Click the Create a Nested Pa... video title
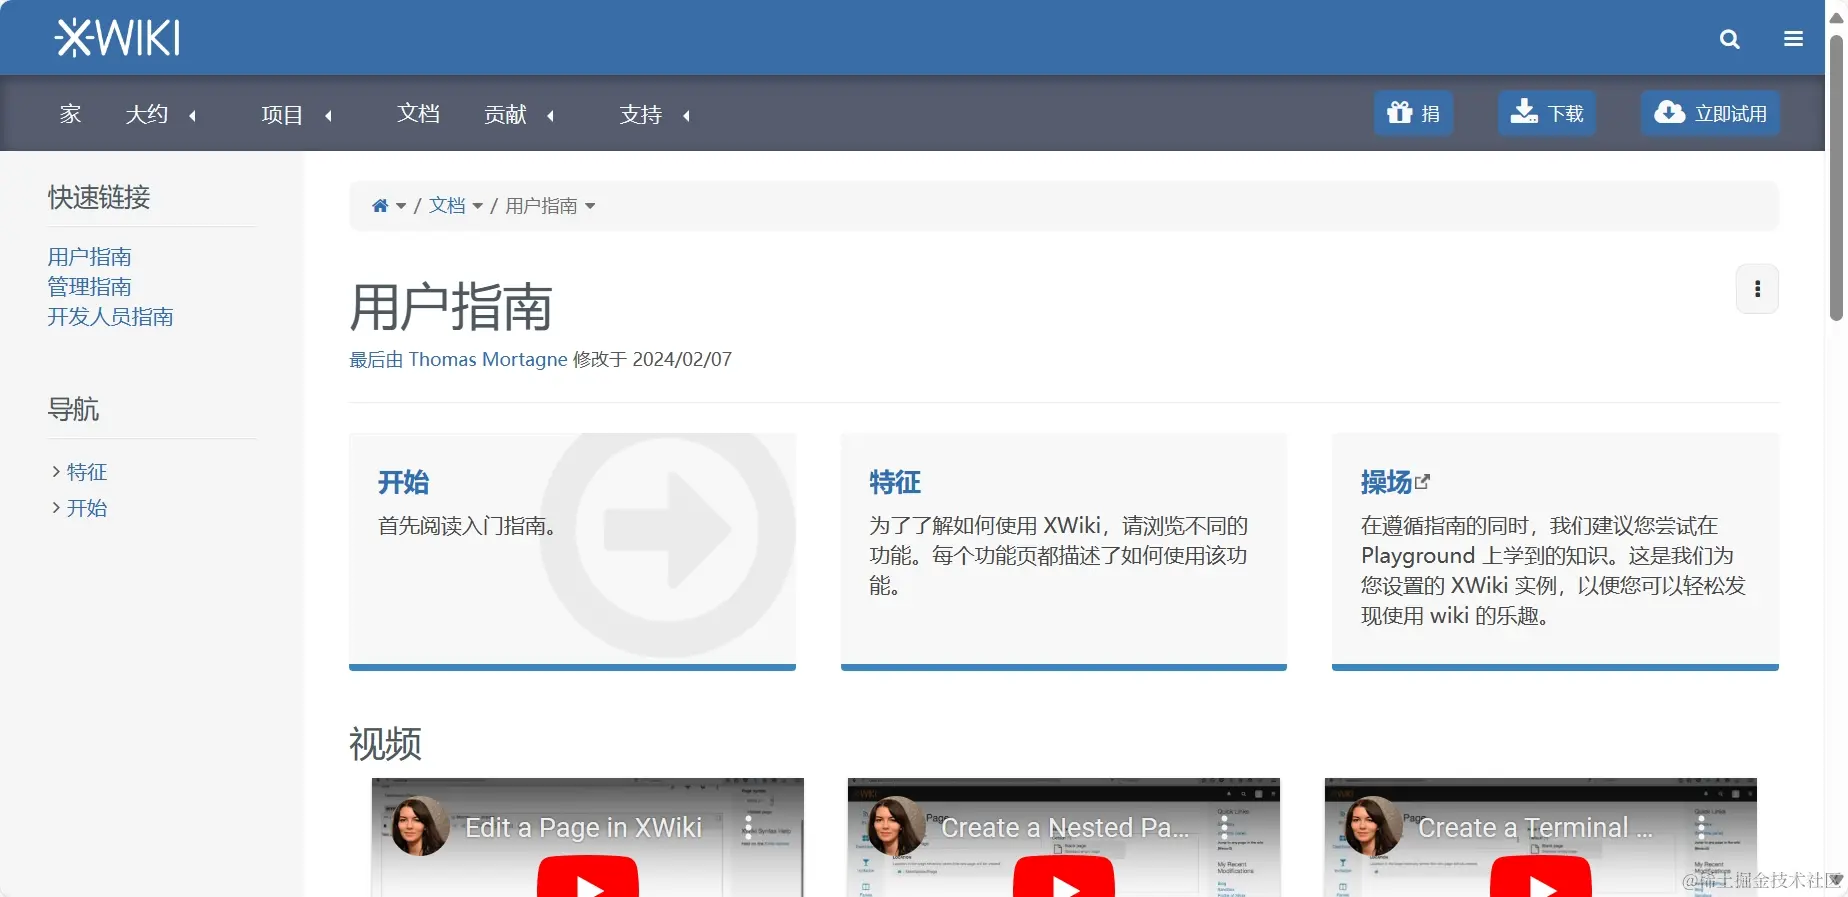This screenshot has height=897, width=1848. click(1066, 828)
